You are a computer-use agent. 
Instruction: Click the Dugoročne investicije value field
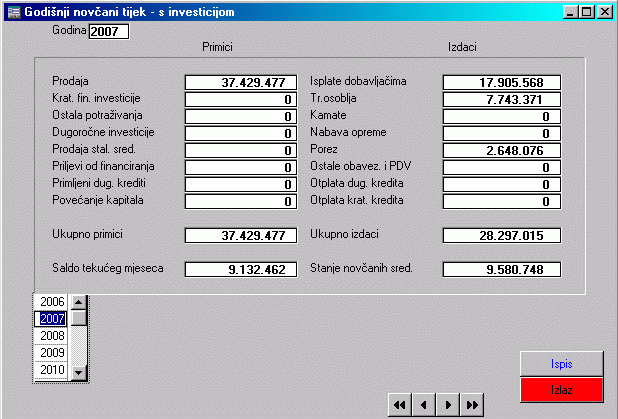(x=241, y=133)
